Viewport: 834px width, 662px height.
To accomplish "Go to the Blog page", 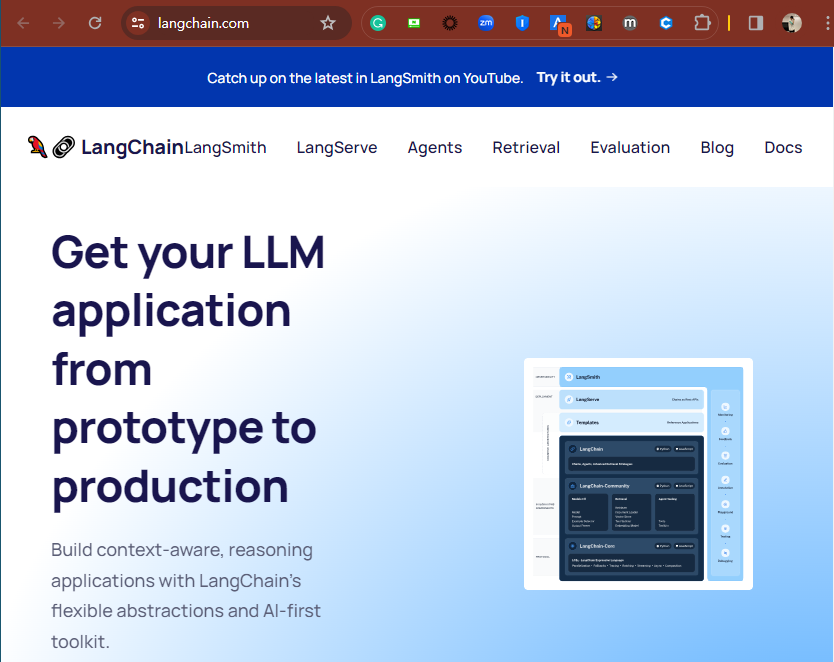I will pyautogui.click(x=717, y=147).
